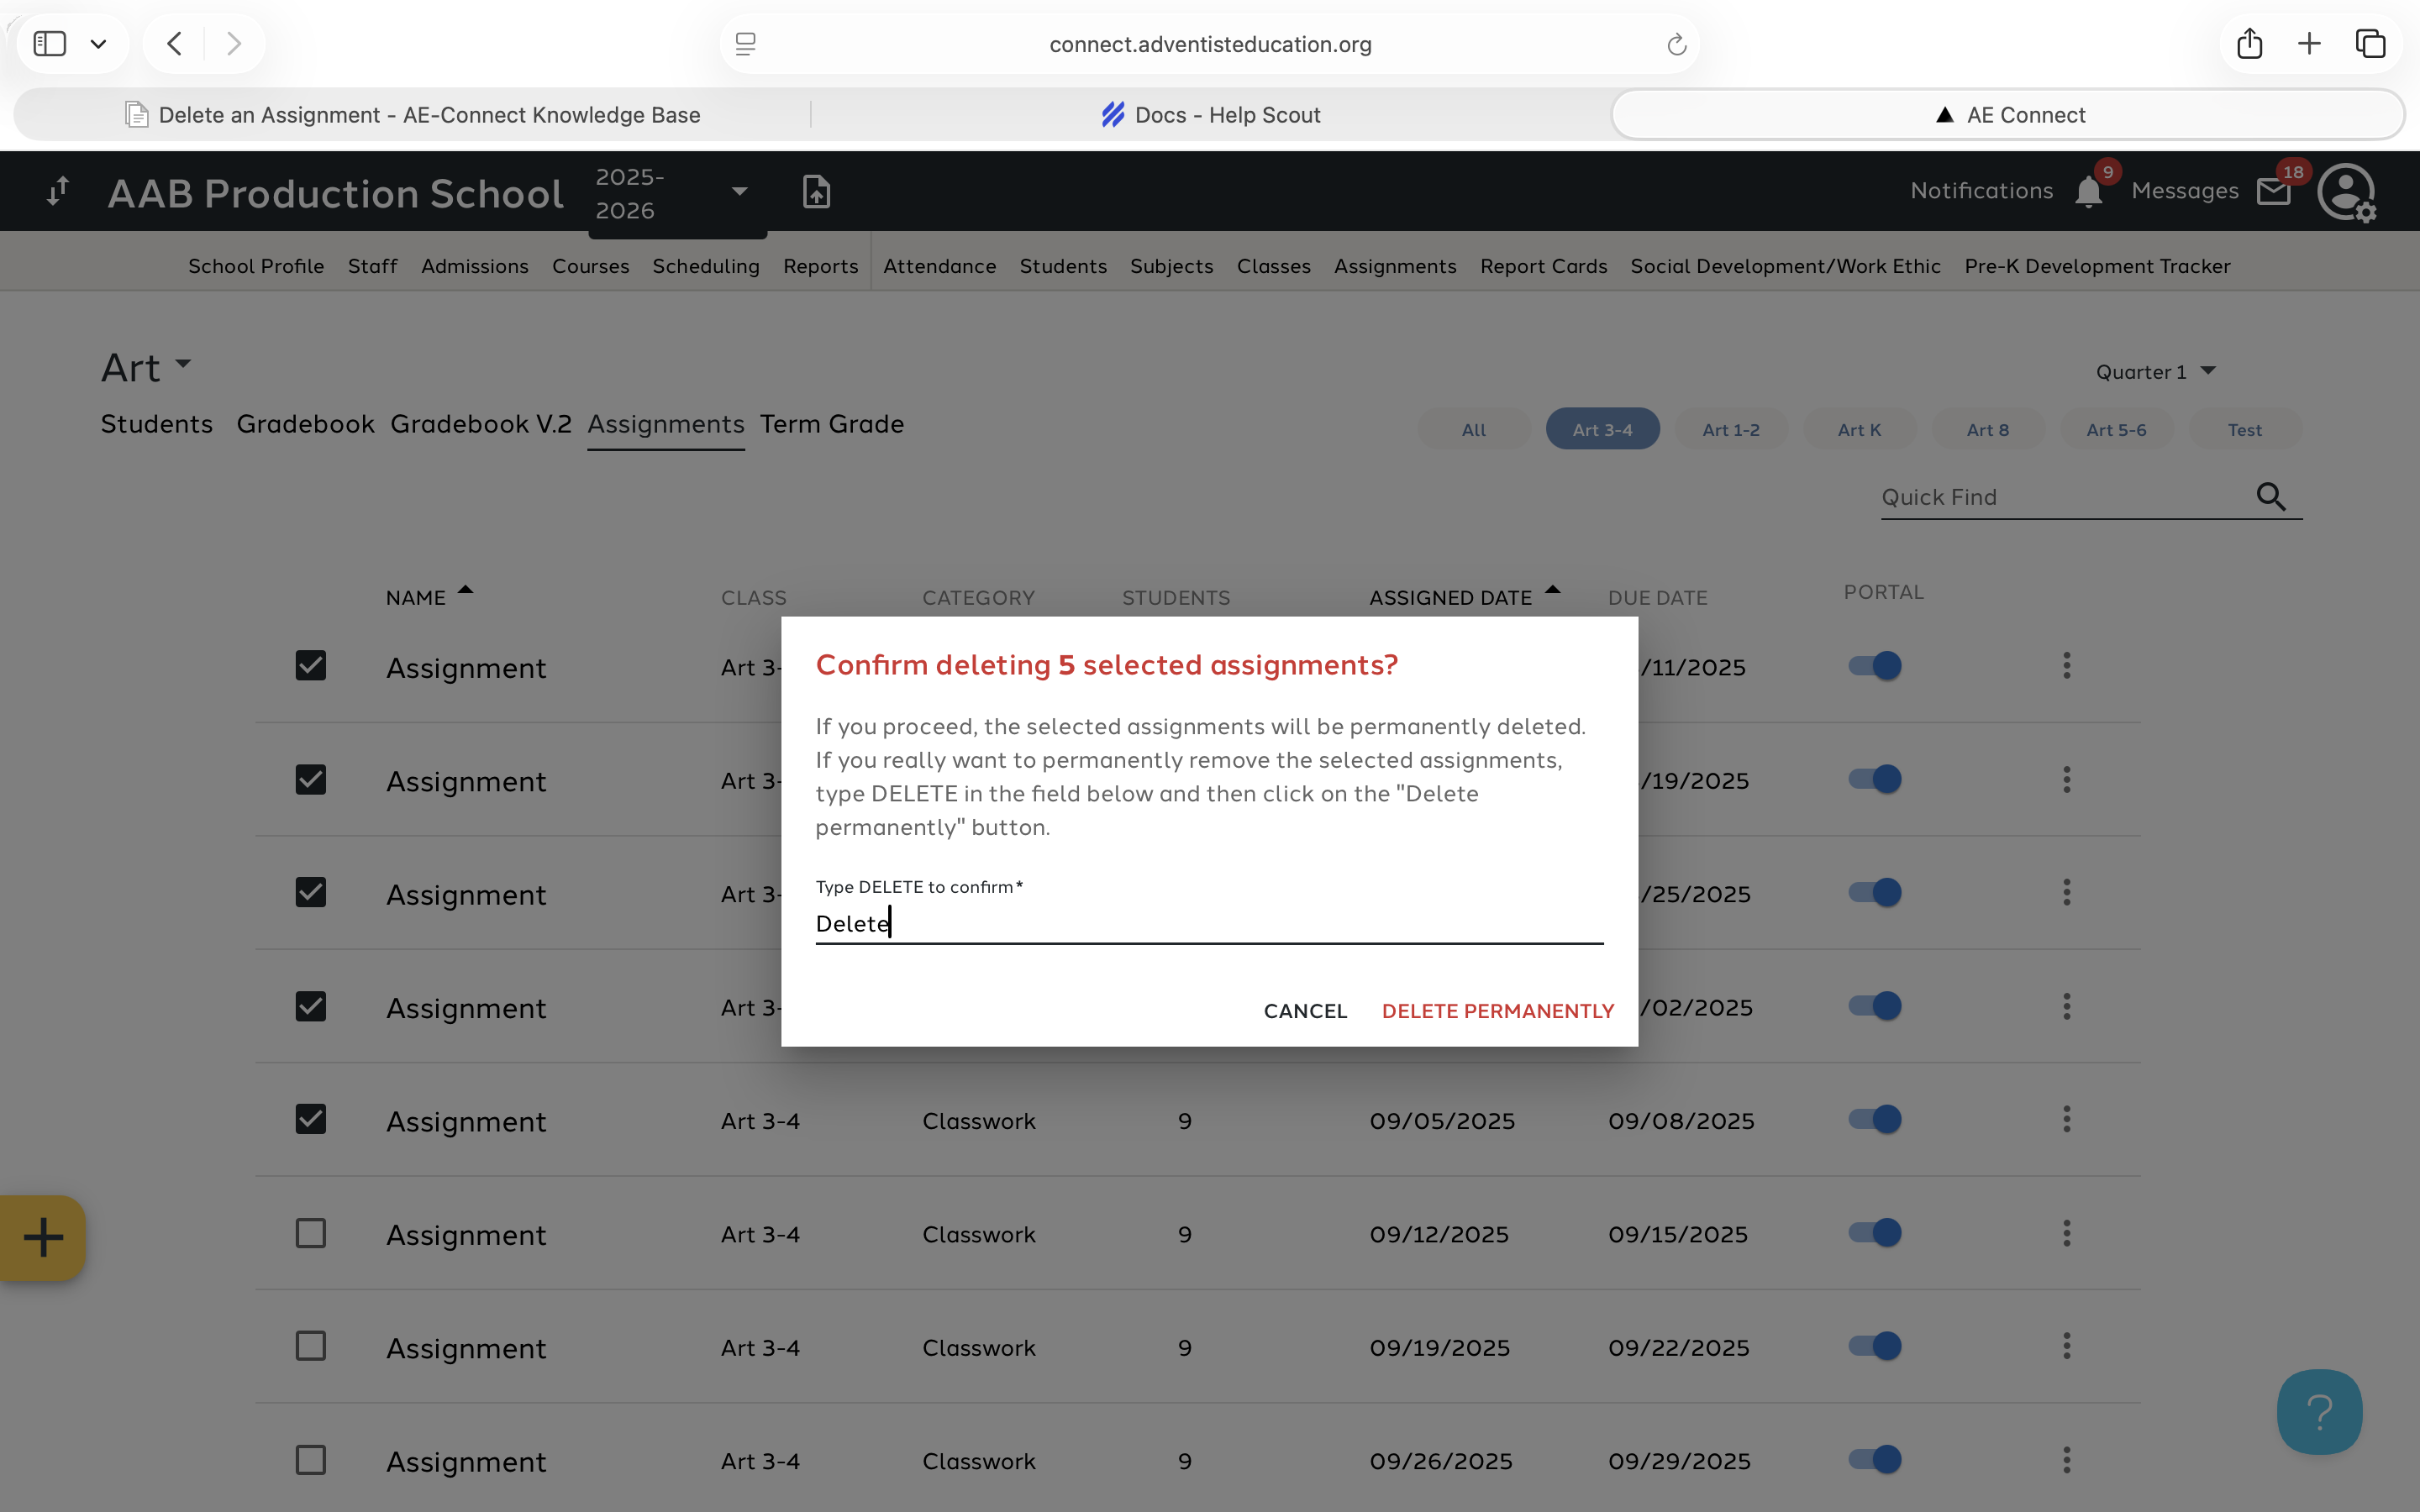
Task: Open the user account settings avatar
Action: tap(2345, 191)
